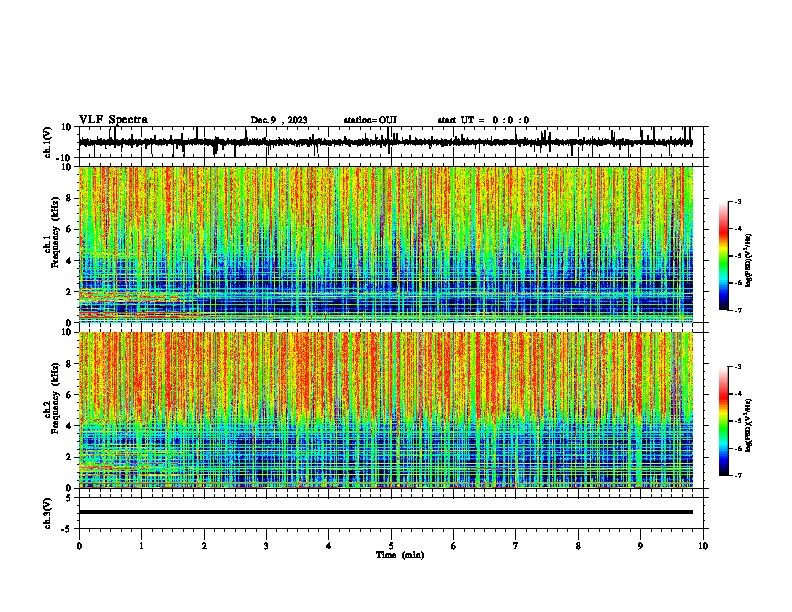Click the "start UT = 0 : 0 : 0" text
Image resolution: width=792 pixels, height=612 pixels.
483,120
